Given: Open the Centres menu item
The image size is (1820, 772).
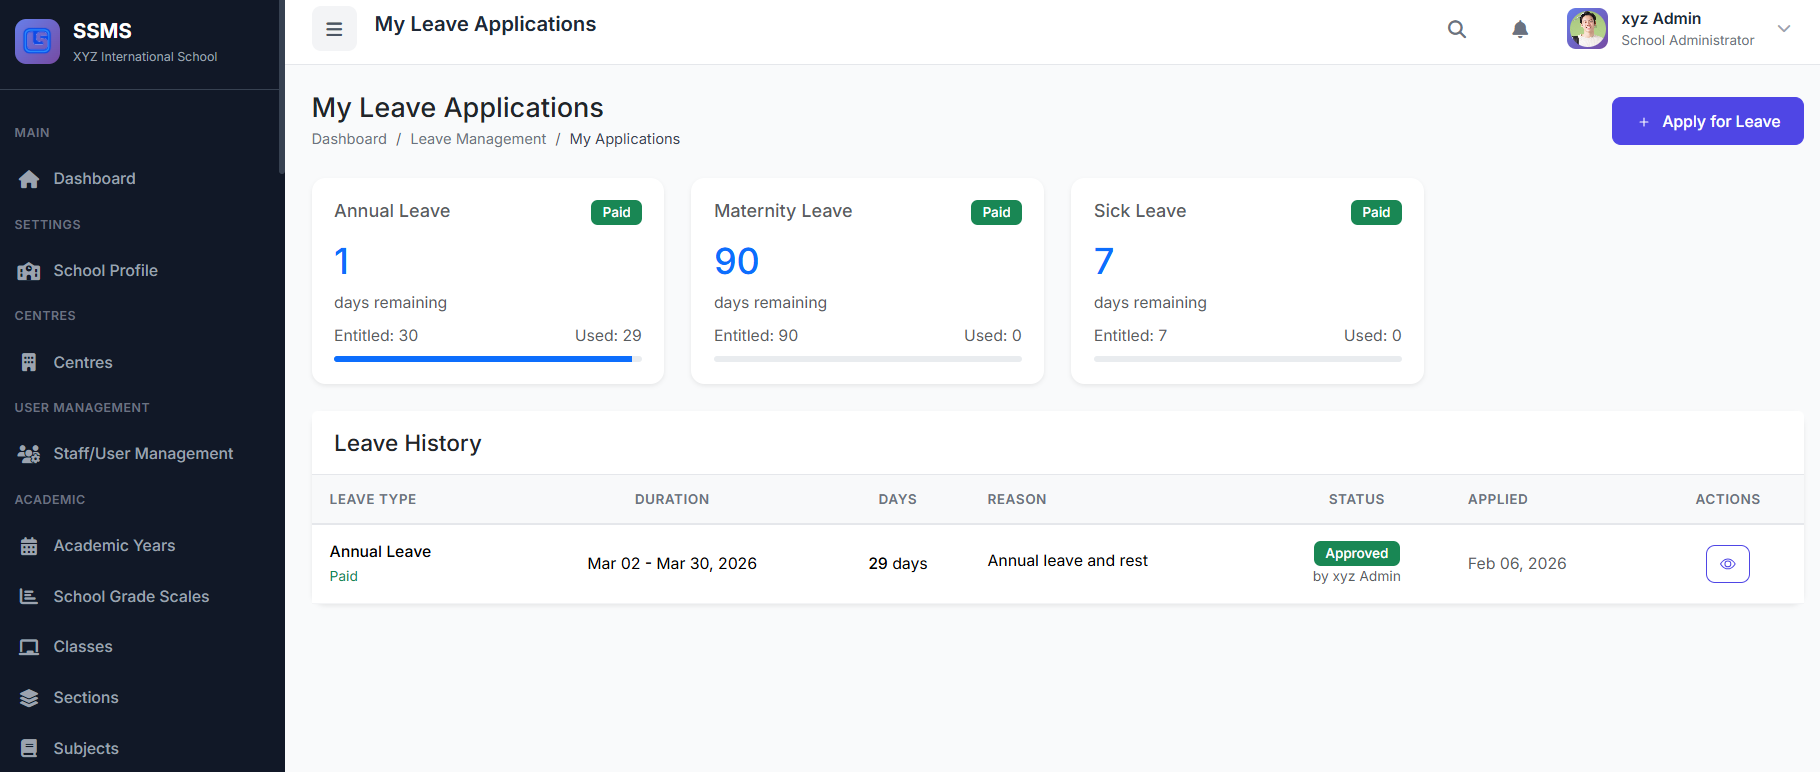Looking at the screenshot, I should point(83,362).
